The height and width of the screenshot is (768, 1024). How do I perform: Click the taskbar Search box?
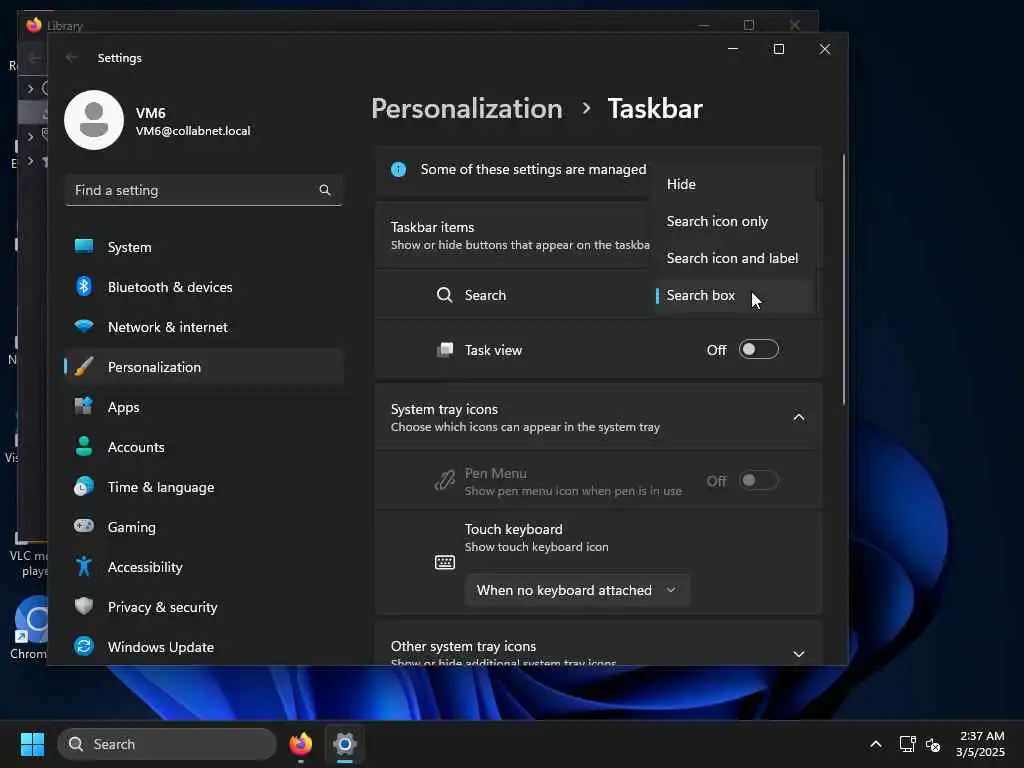click(167, 744)
